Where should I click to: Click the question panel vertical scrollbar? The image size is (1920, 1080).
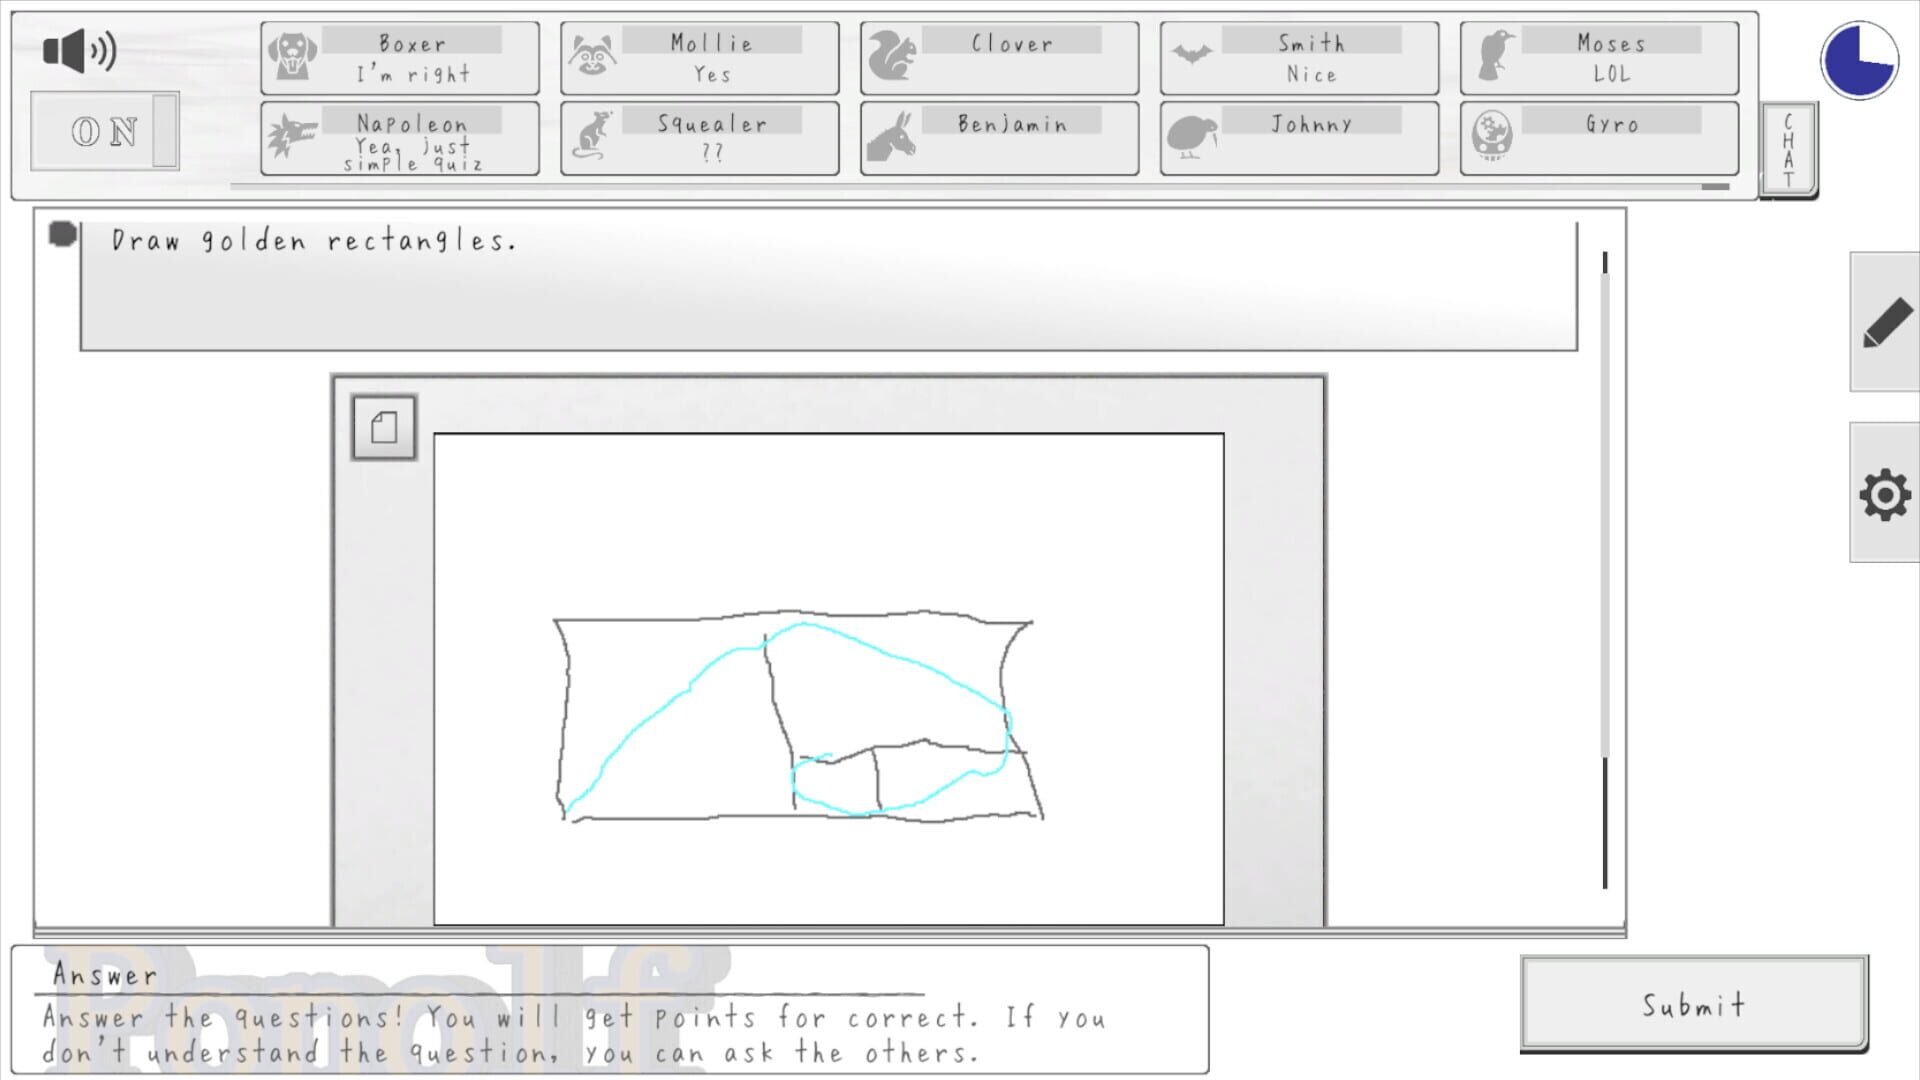tap(1605, 570)
